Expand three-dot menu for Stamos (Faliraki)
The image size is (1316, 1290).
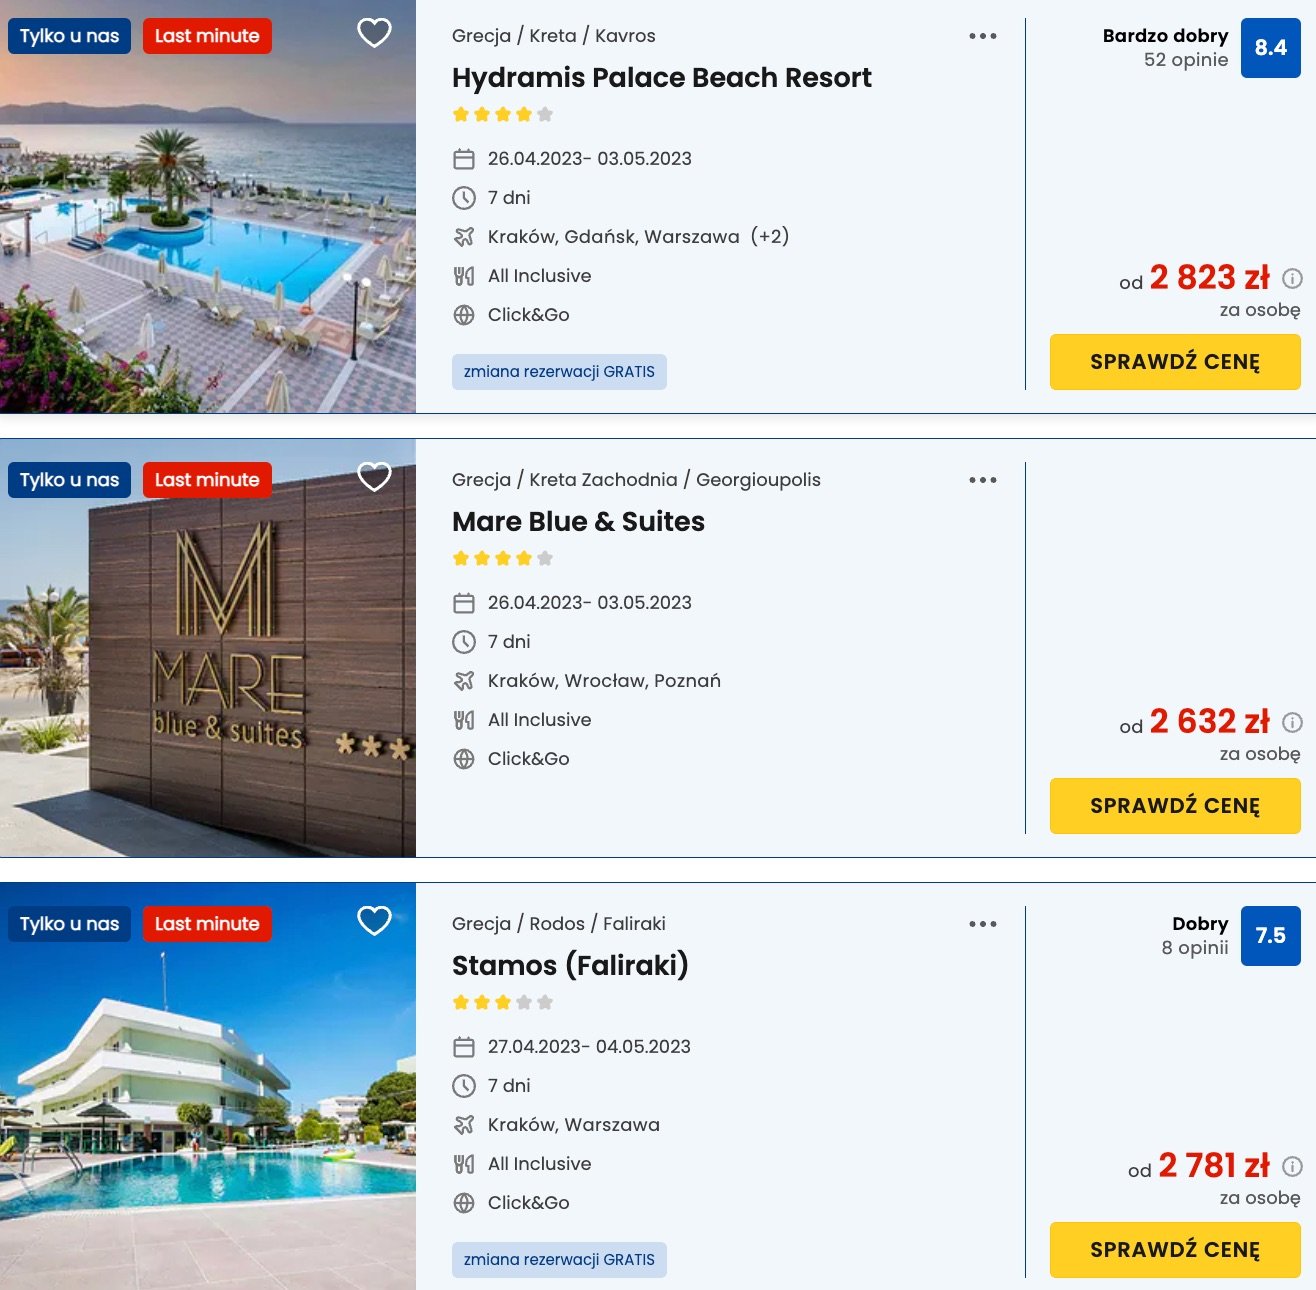coord(983,924)
